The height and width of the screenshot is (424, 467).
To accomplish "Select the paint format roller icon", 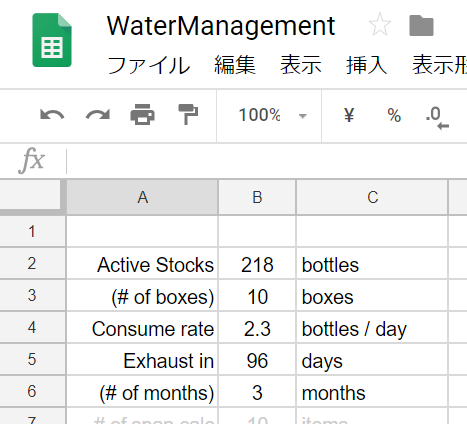I will 188,115.
